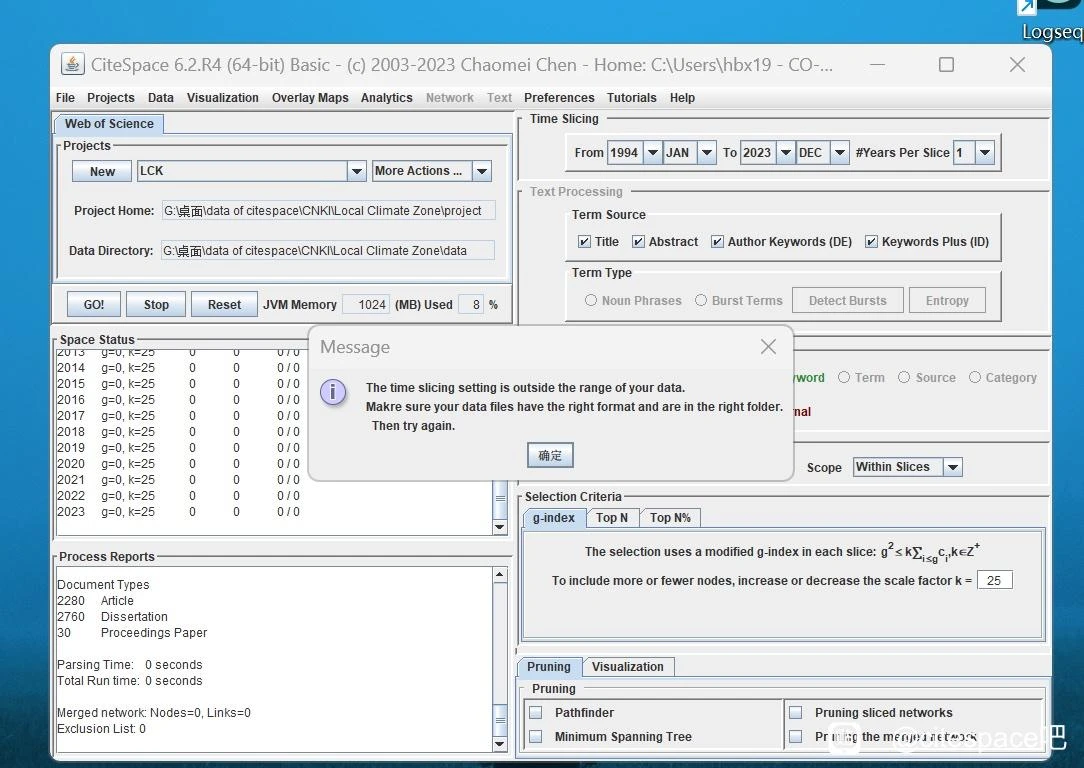Open the Help menu
Screen dimensions: 1084x768
tap(682, 97)
